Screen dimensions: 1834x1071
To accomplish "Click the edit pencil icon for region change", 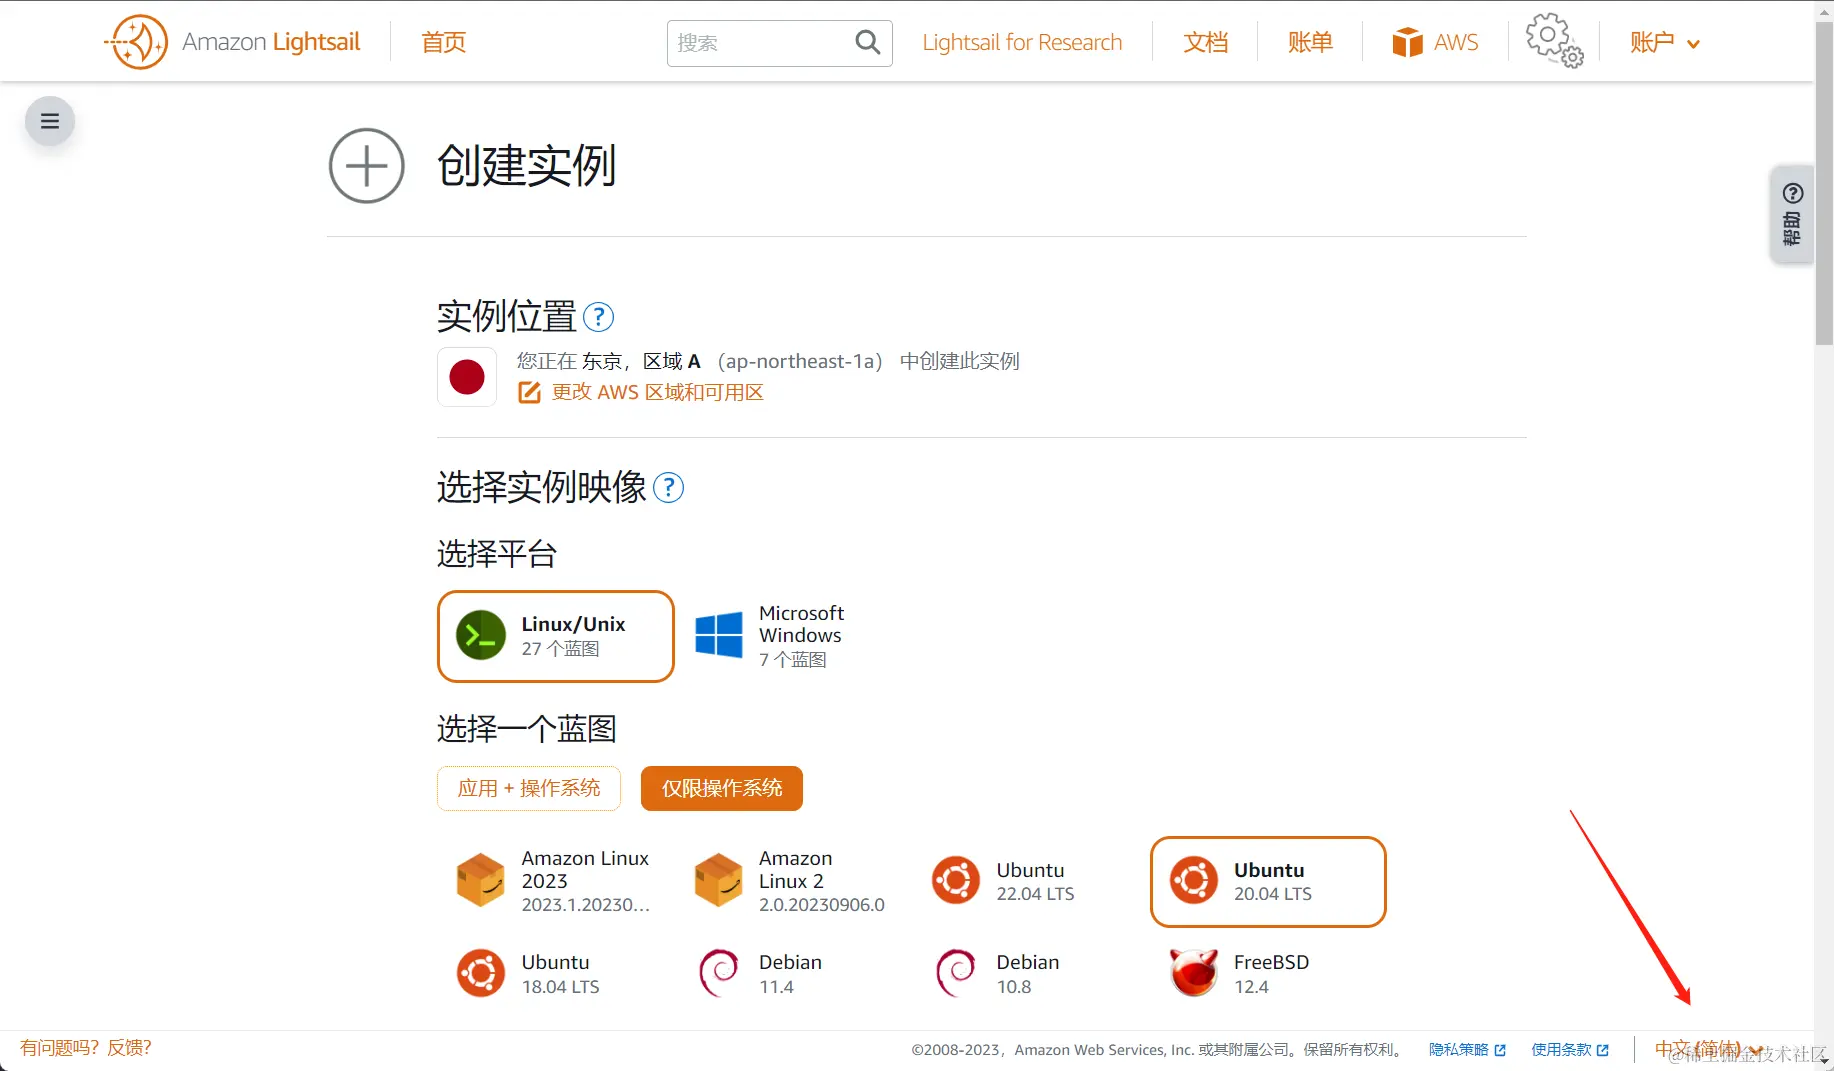I will [x=529, y=392].
